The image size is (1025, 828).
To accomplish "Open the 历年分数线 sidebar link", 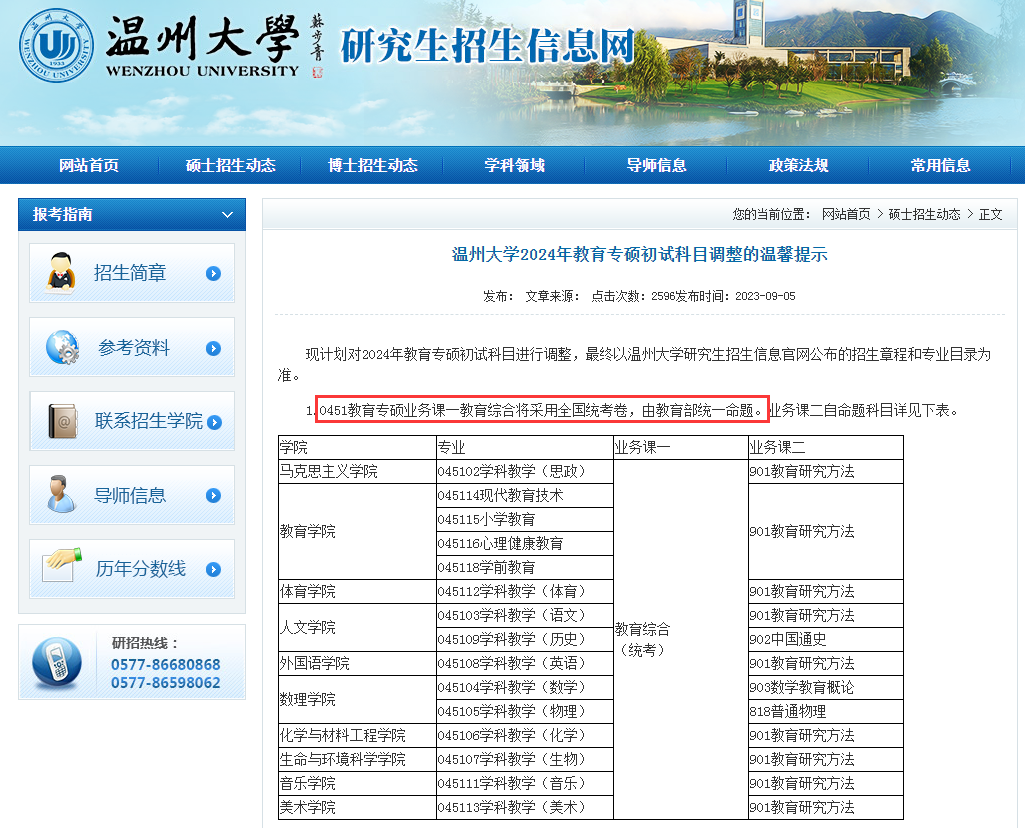I will 131,569.
